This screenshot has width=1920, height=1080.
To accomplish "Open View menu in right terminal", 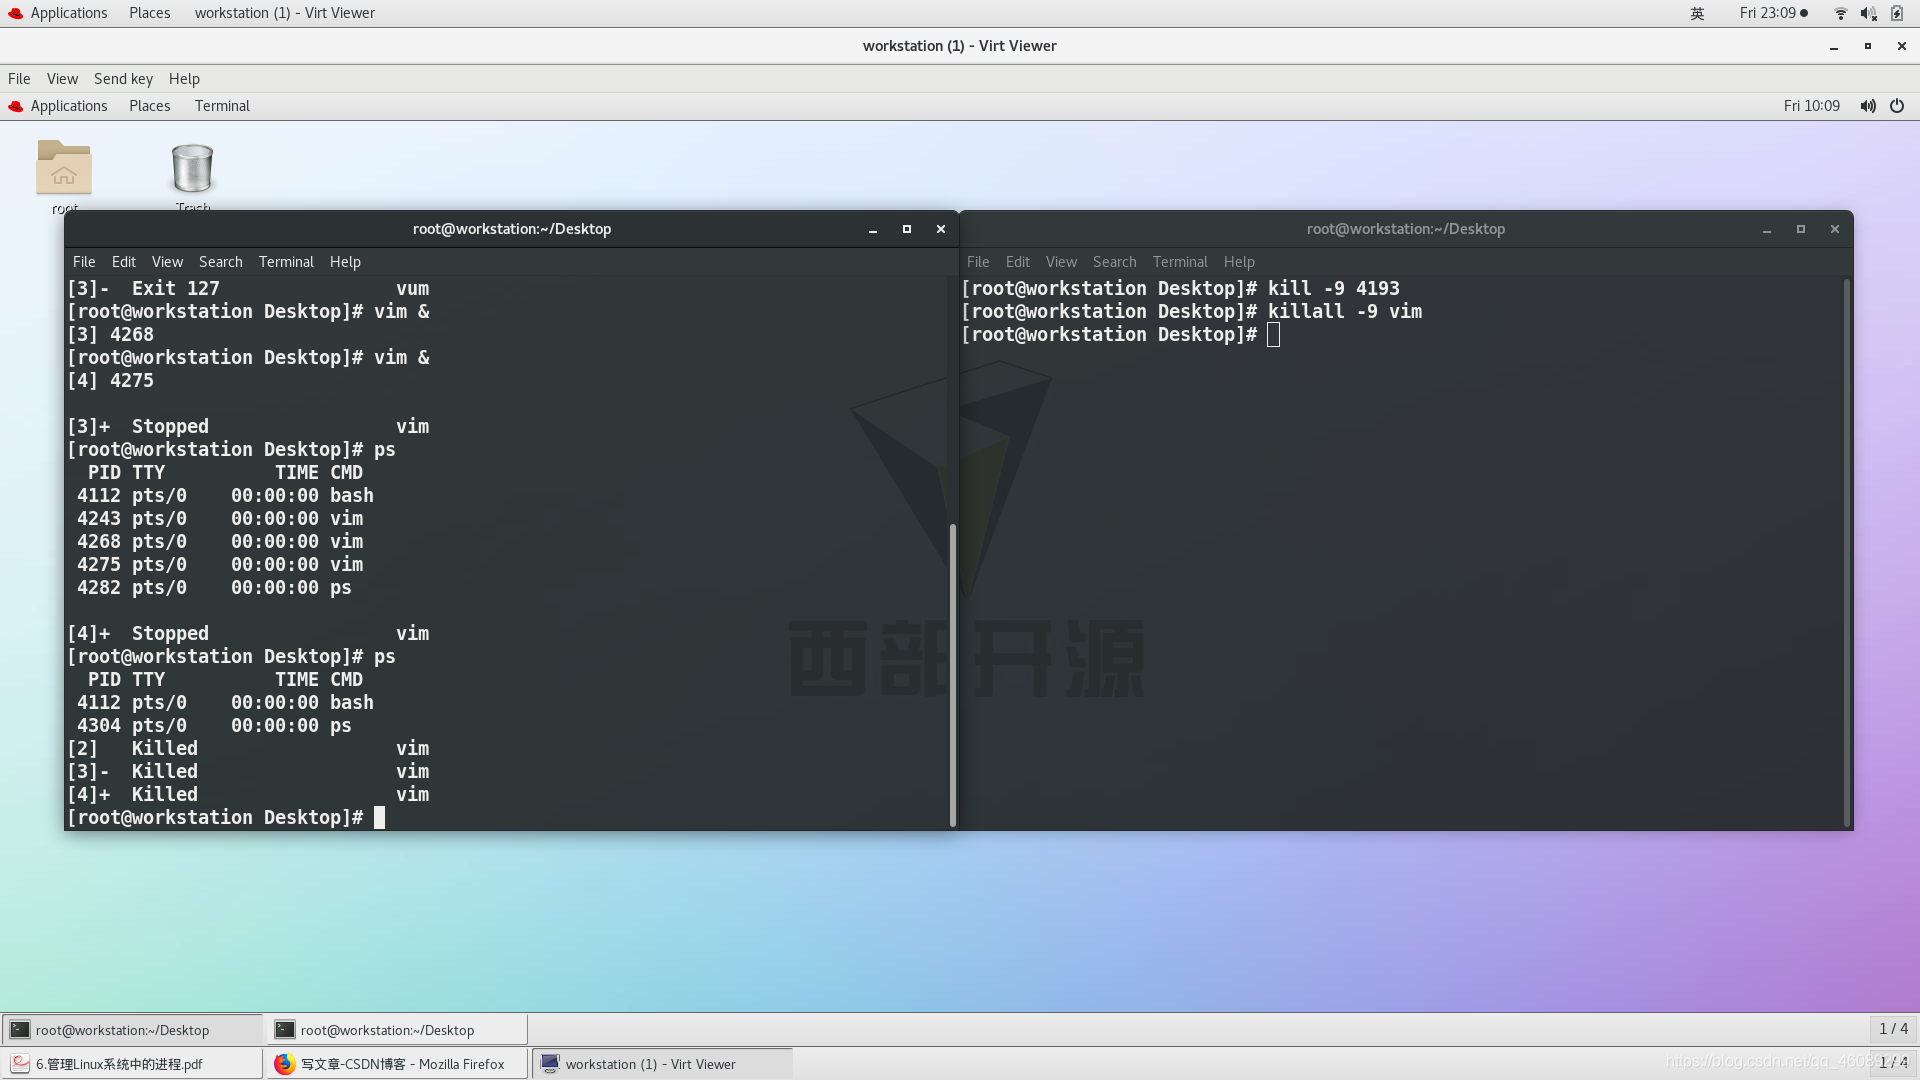I will click(1061, 262).
